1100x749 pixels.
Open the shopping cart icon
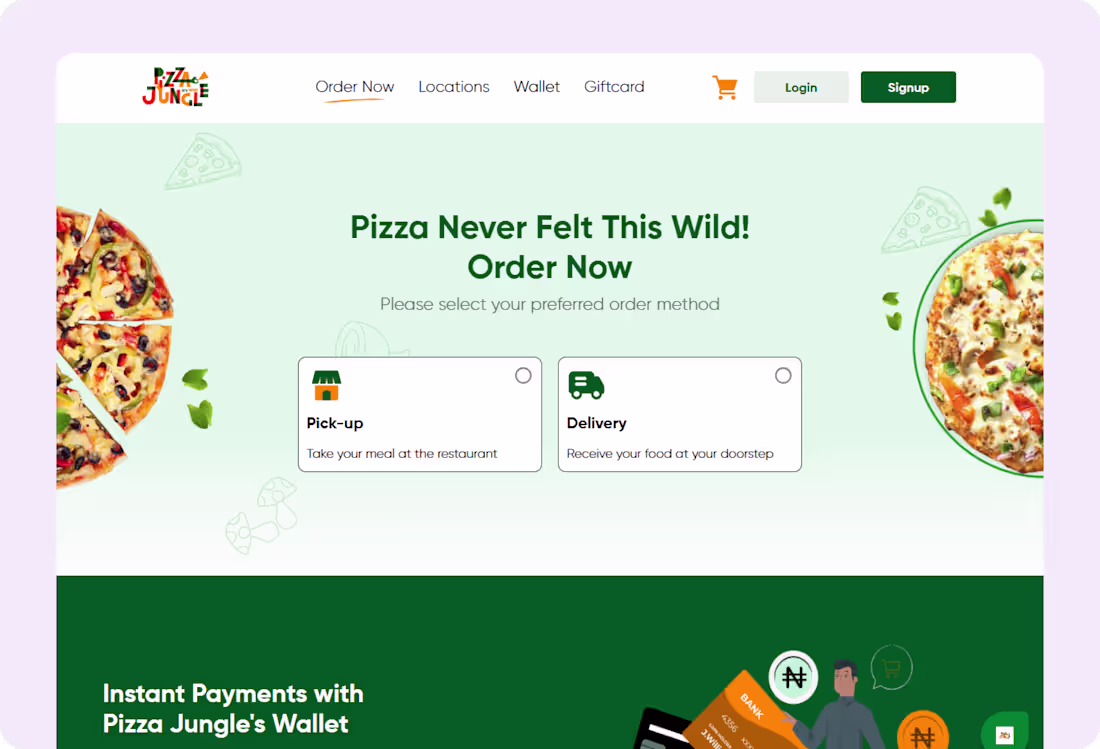[725, 88]
